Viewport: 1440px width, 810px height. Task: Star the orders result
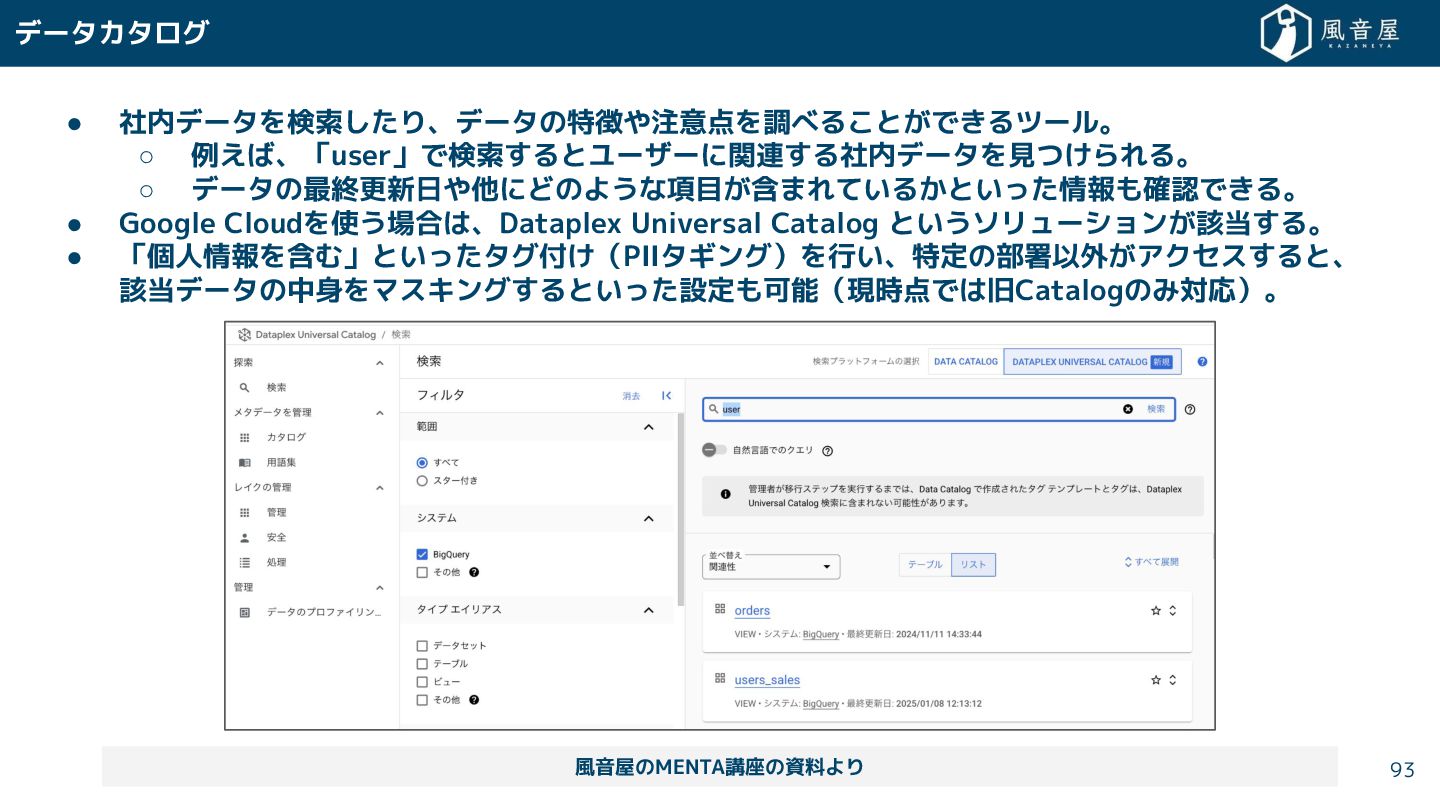[x=1156, y=610]
